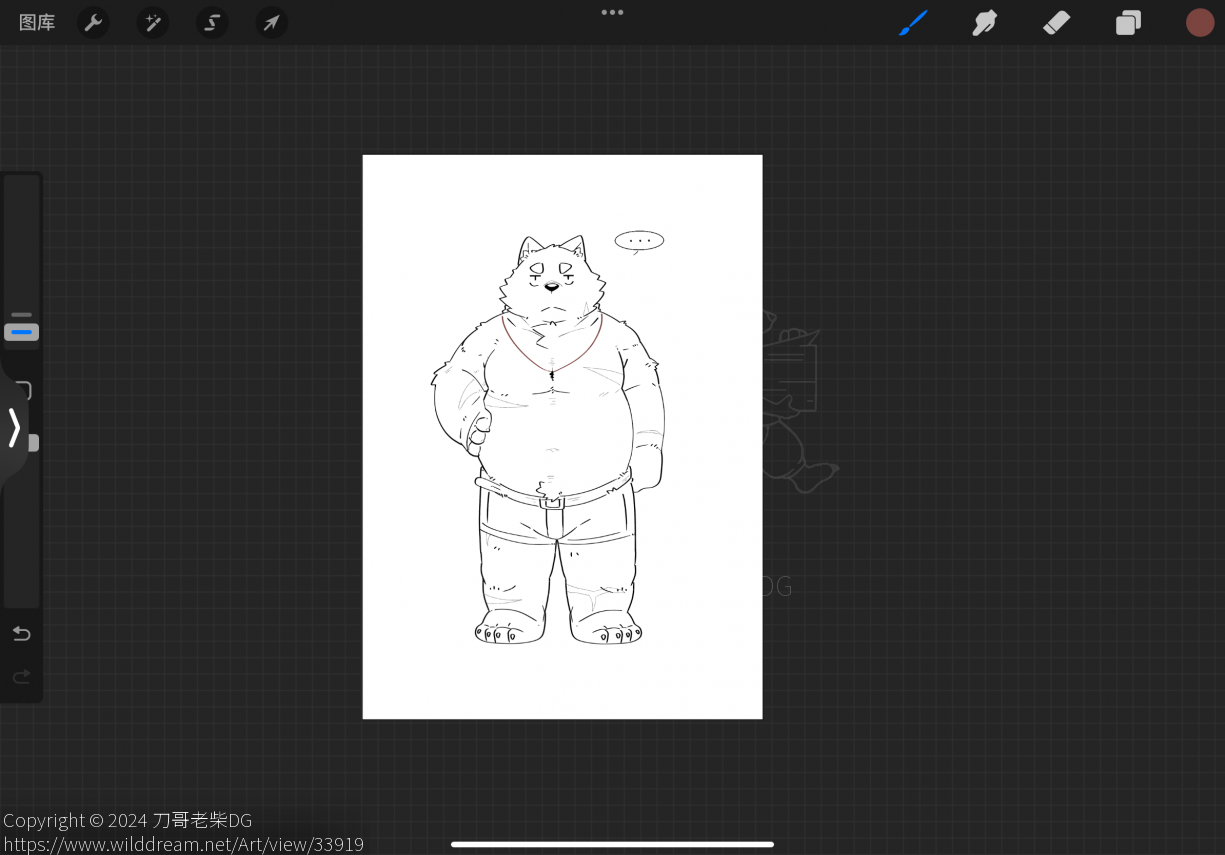Select the Eraser tool
The width and height of the screenshot is (1225, 855).
(1057, 22)
